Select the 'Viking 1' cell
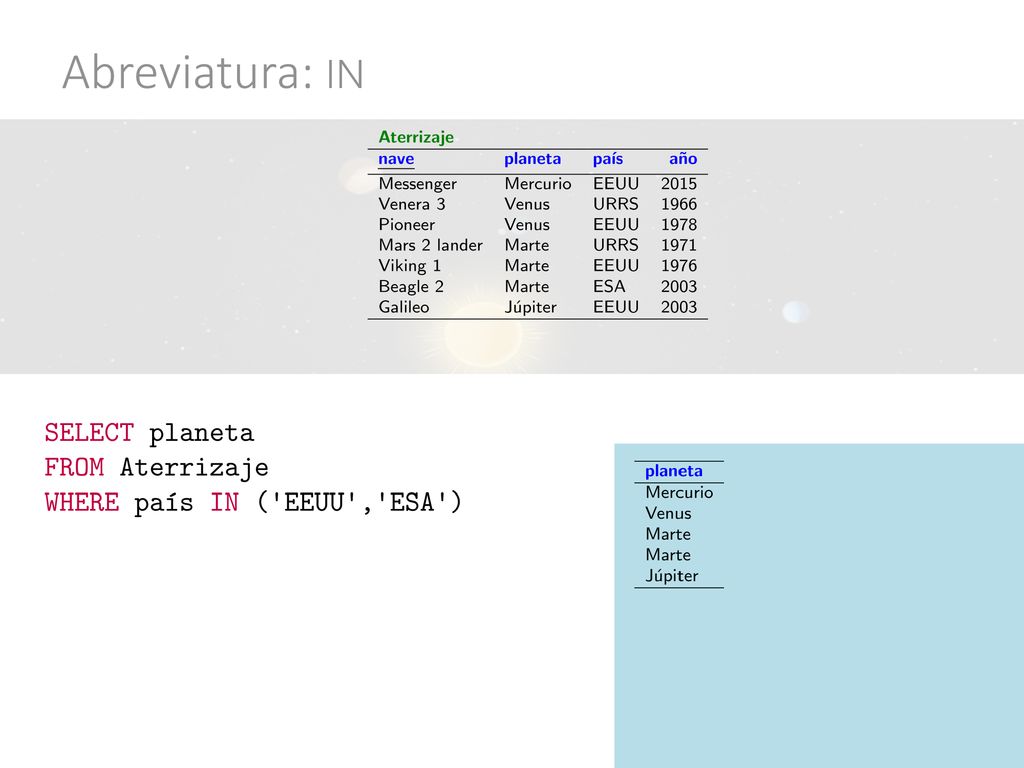 (x=409, y=266)
